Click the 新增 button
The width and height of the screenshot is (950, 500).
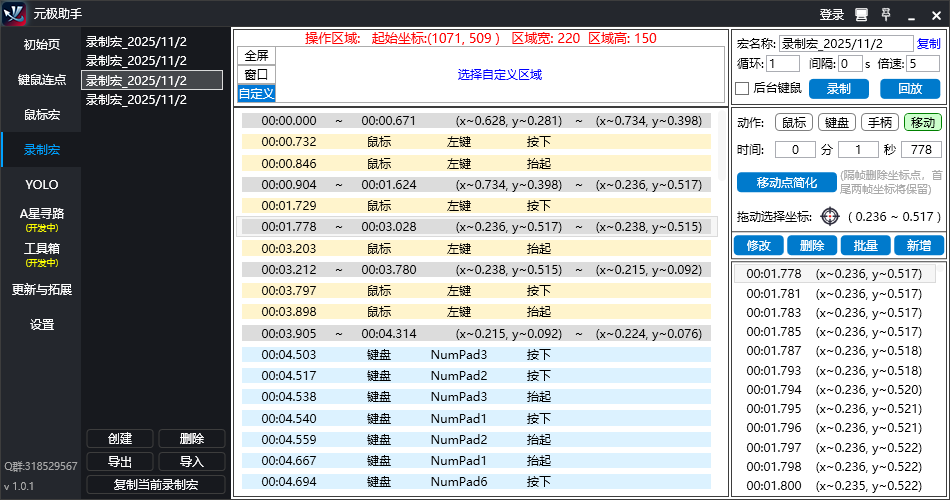coord(918,245)
